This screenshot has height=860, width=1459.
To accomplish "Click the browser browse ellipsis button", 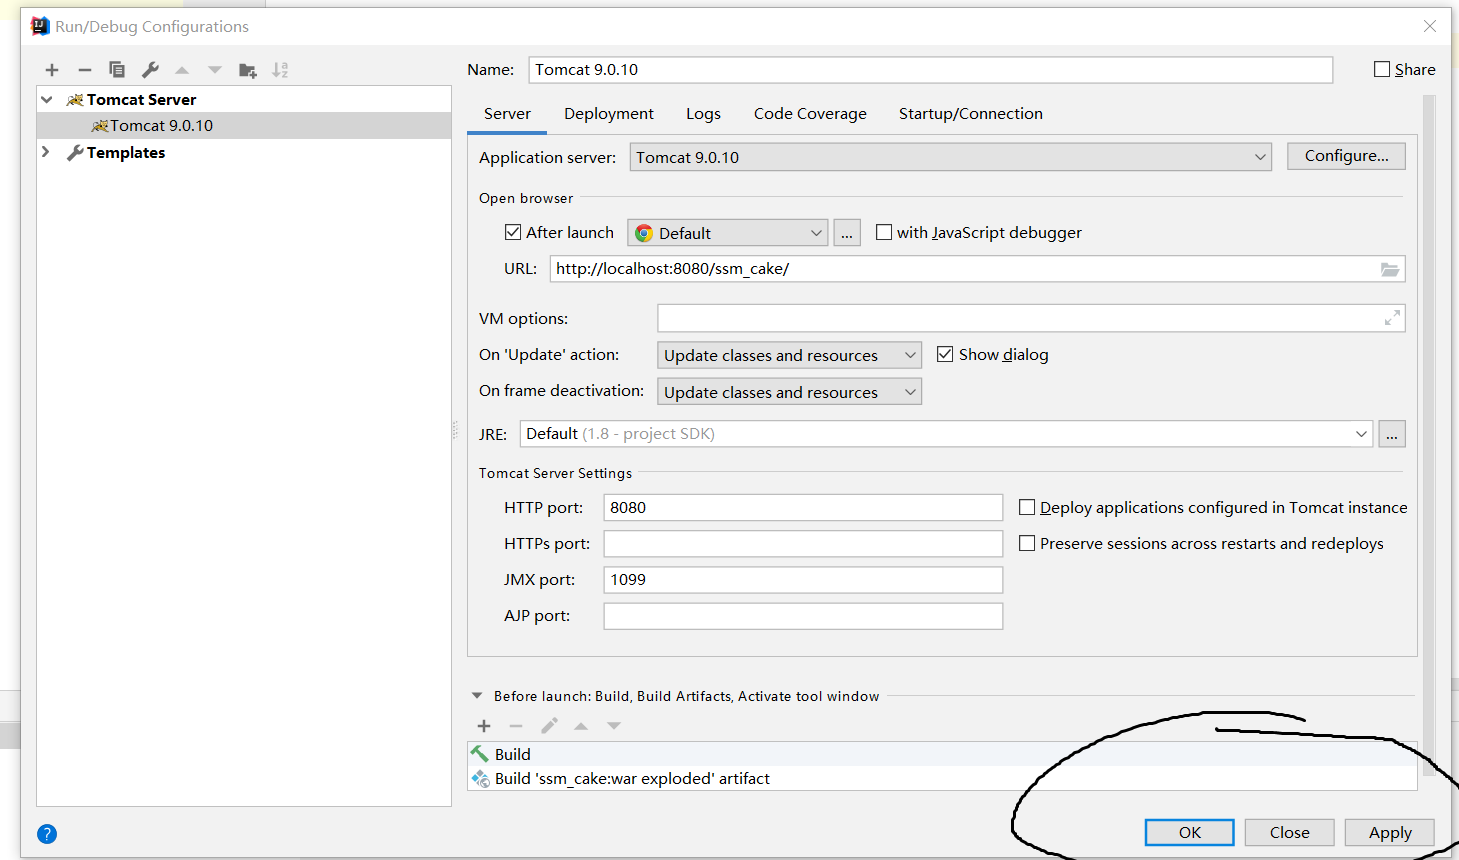I will click(x=847, y=233).
